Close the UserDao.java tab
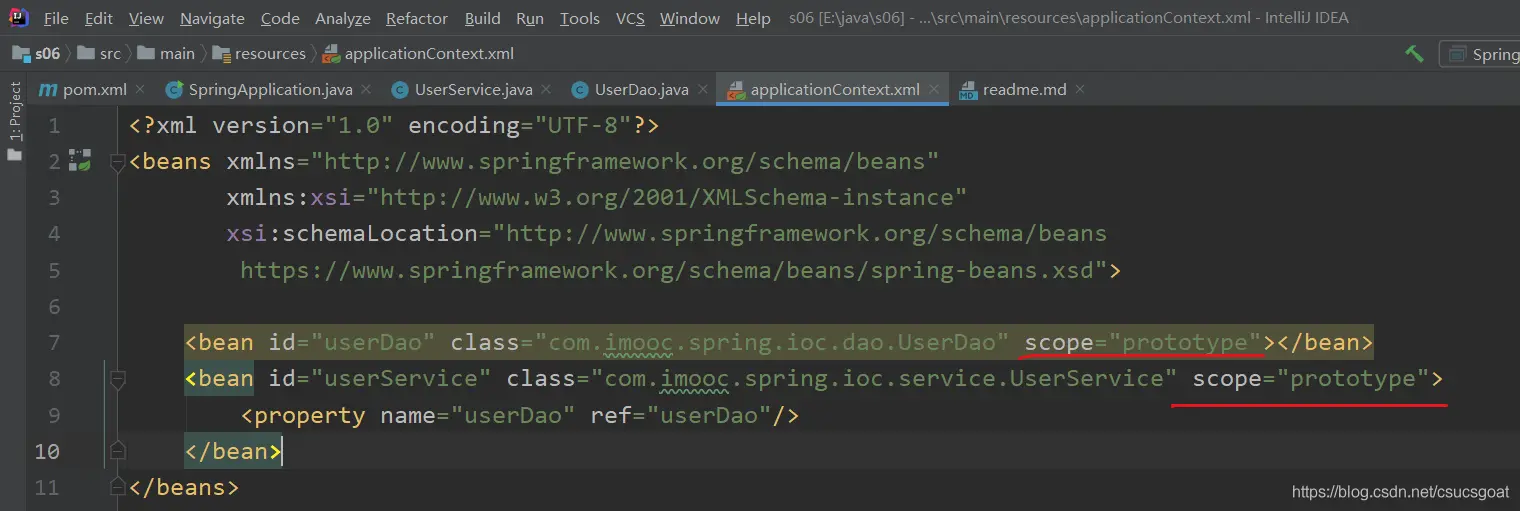1520x511 pixels. pyautogui.click(x=703, y=90)
